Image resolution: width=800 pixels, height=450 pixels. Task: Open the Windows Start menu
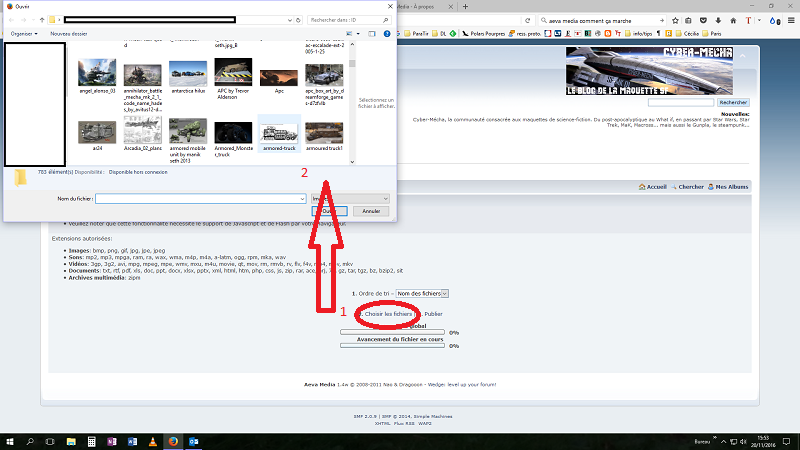tap(10, 442)
